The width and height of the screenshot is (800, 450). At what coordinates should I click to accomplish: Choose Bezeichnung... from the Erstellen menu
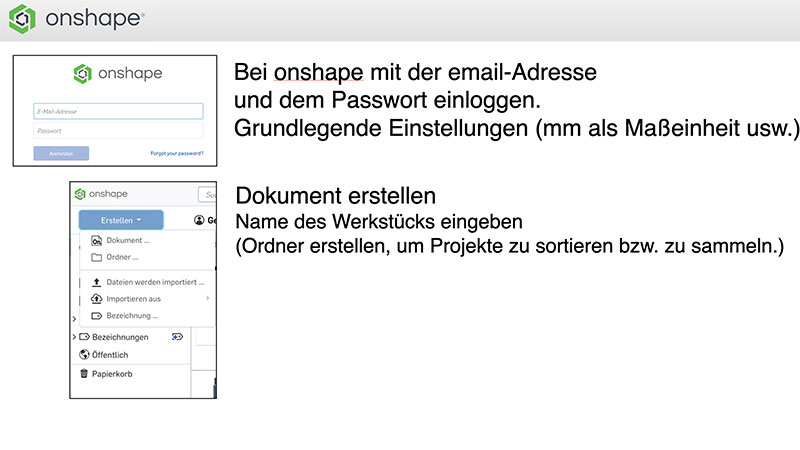coord(132,315)
